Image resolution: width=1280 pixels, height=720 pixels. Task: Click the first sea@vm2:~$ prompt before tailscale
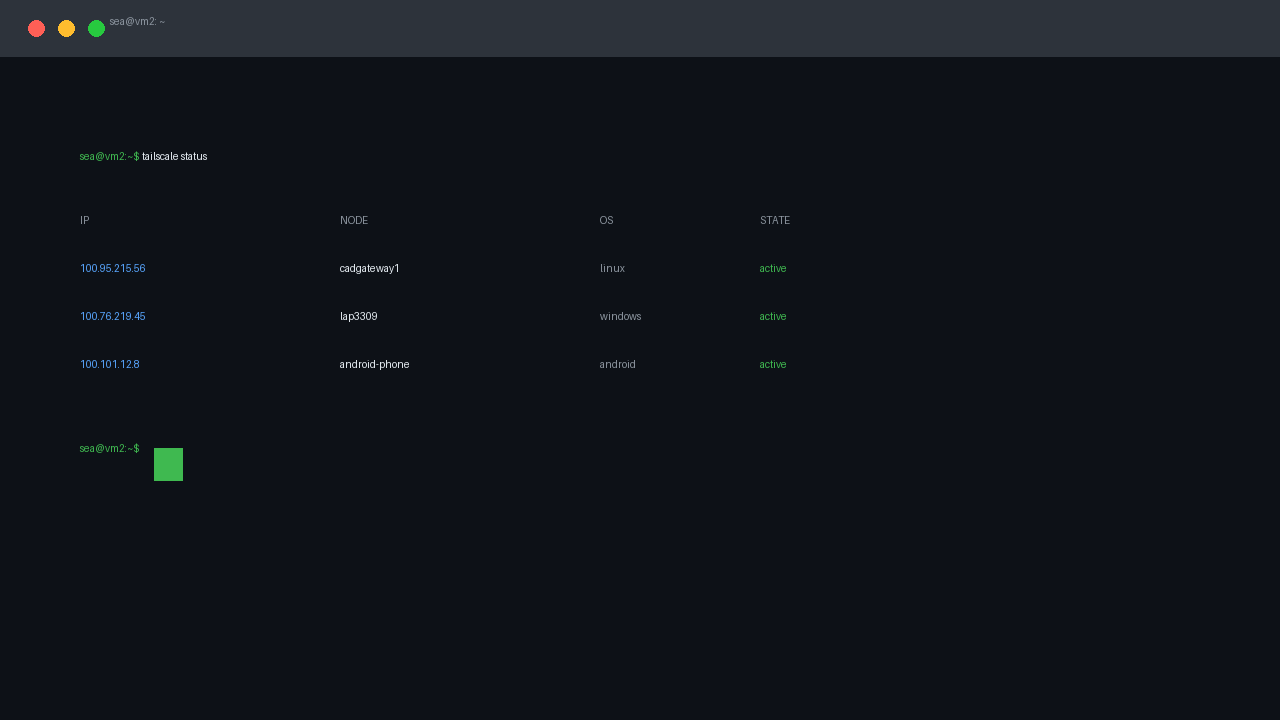[109, 156]
